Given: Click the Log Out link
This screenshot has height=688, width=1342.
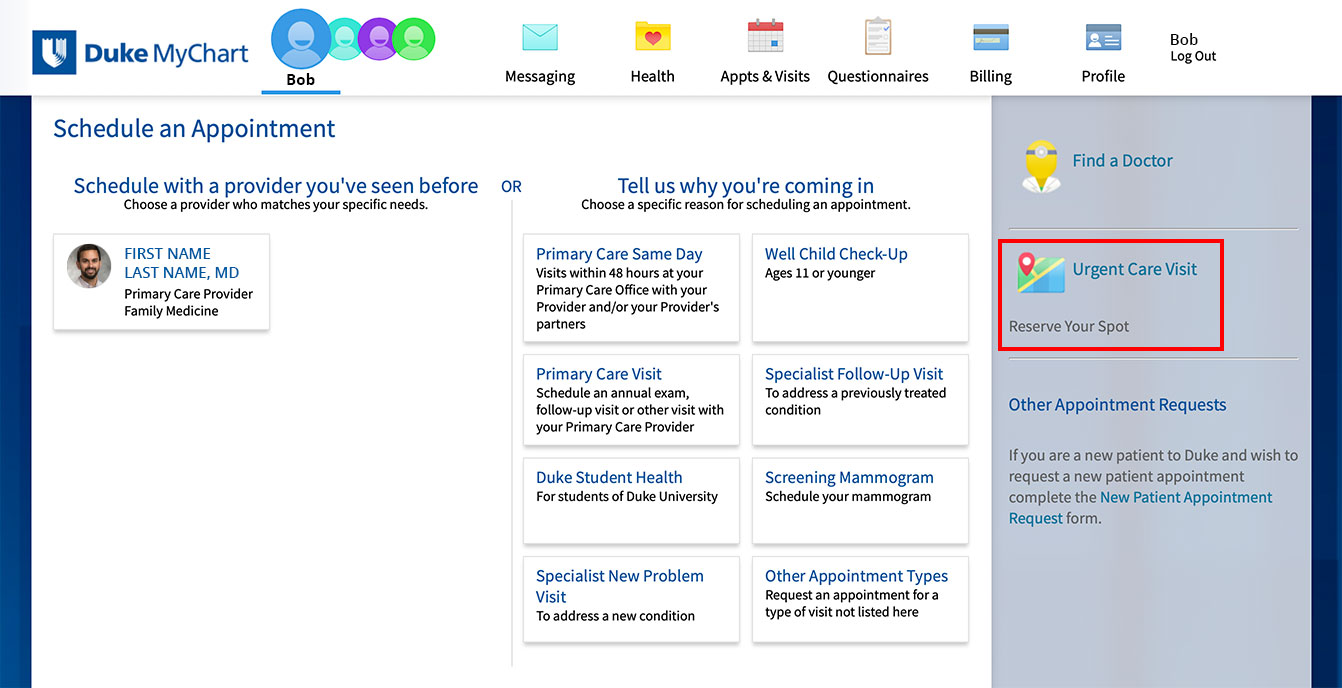Looking at the screenshot, I should (1193, 56).
